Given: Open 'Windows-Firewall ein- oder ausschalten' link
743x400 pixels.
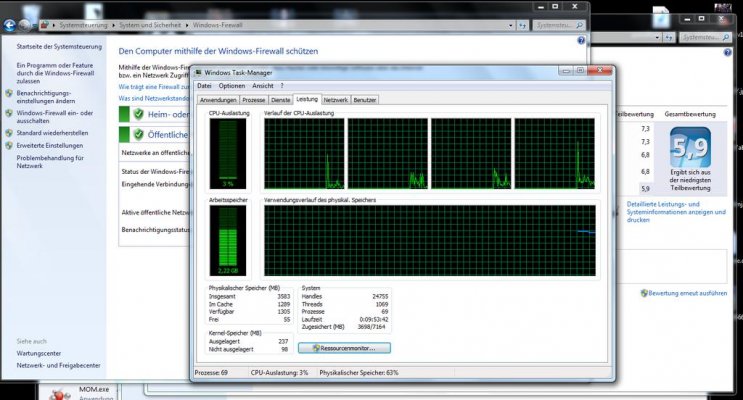Looking at the screenshot, I should (54, 117).
